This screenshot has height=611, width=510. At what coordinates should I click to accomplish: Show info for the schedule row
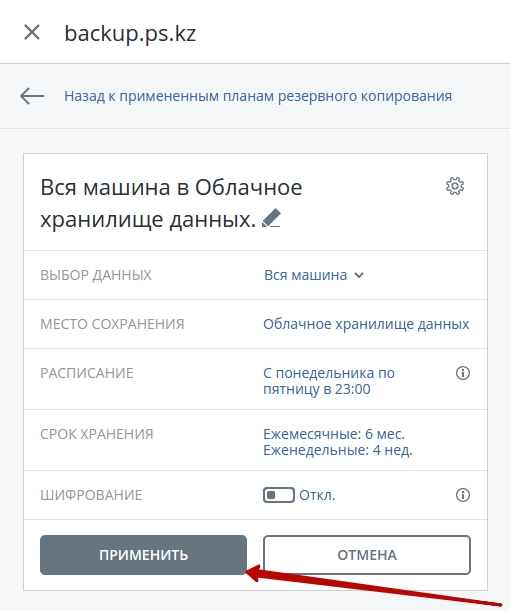463,373
